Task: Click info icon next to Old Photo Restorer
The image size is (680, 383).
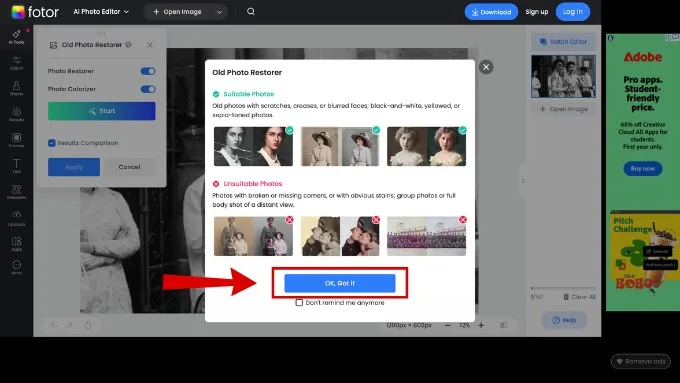Action: [128, 44]
